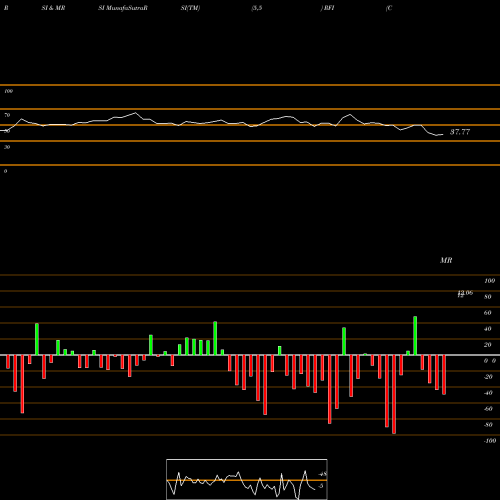Screen dimensions: 500x500
Task: Click the 'SI & MR' header text
Action: [x=53, y=8]
